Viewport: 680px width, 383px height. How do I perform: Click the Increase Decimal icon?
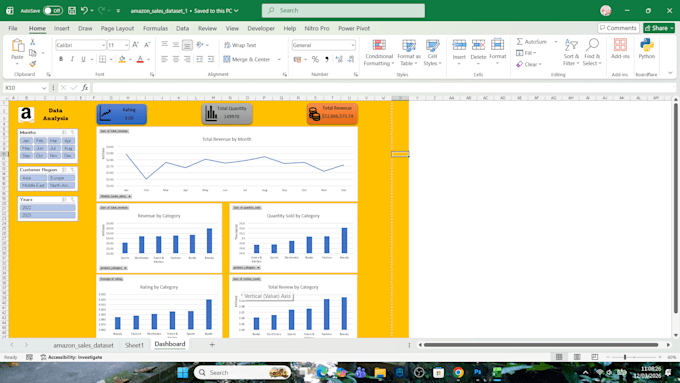click(x=339, y=59)
